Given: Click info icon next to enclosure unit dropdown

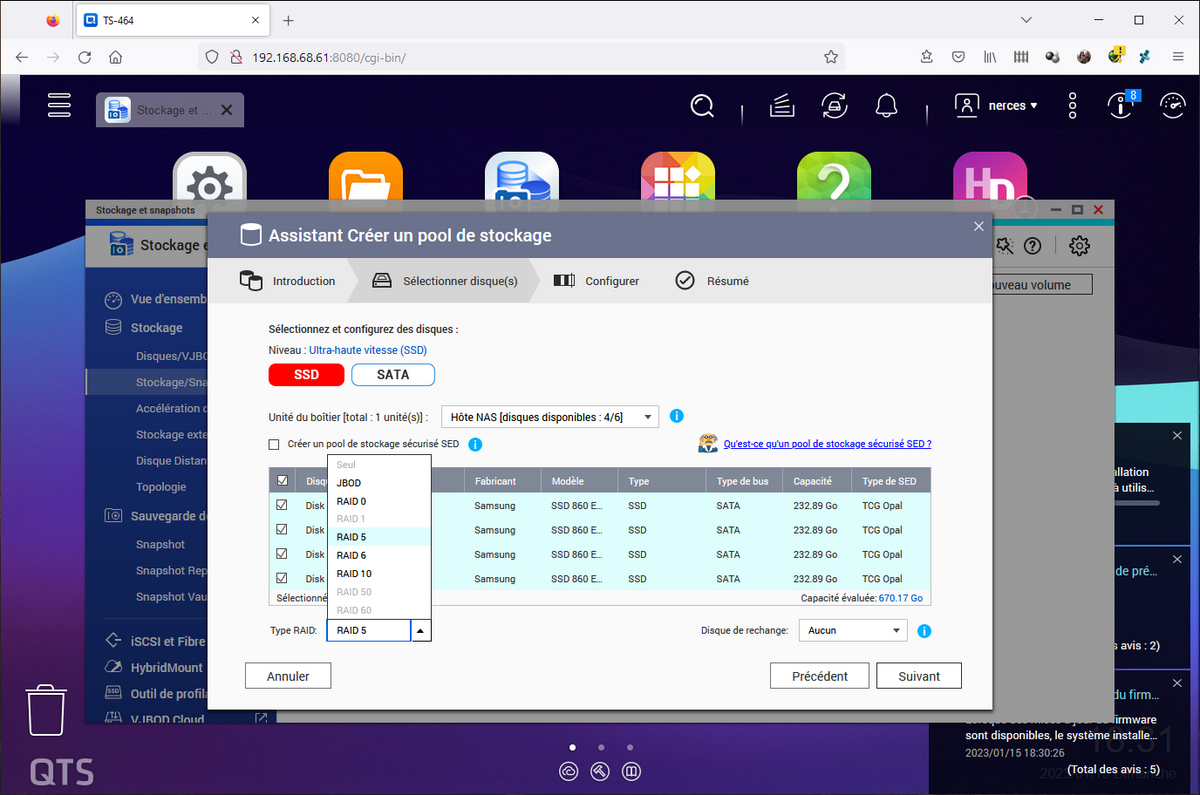Looking at the screenshot, I should click(677, 416).
